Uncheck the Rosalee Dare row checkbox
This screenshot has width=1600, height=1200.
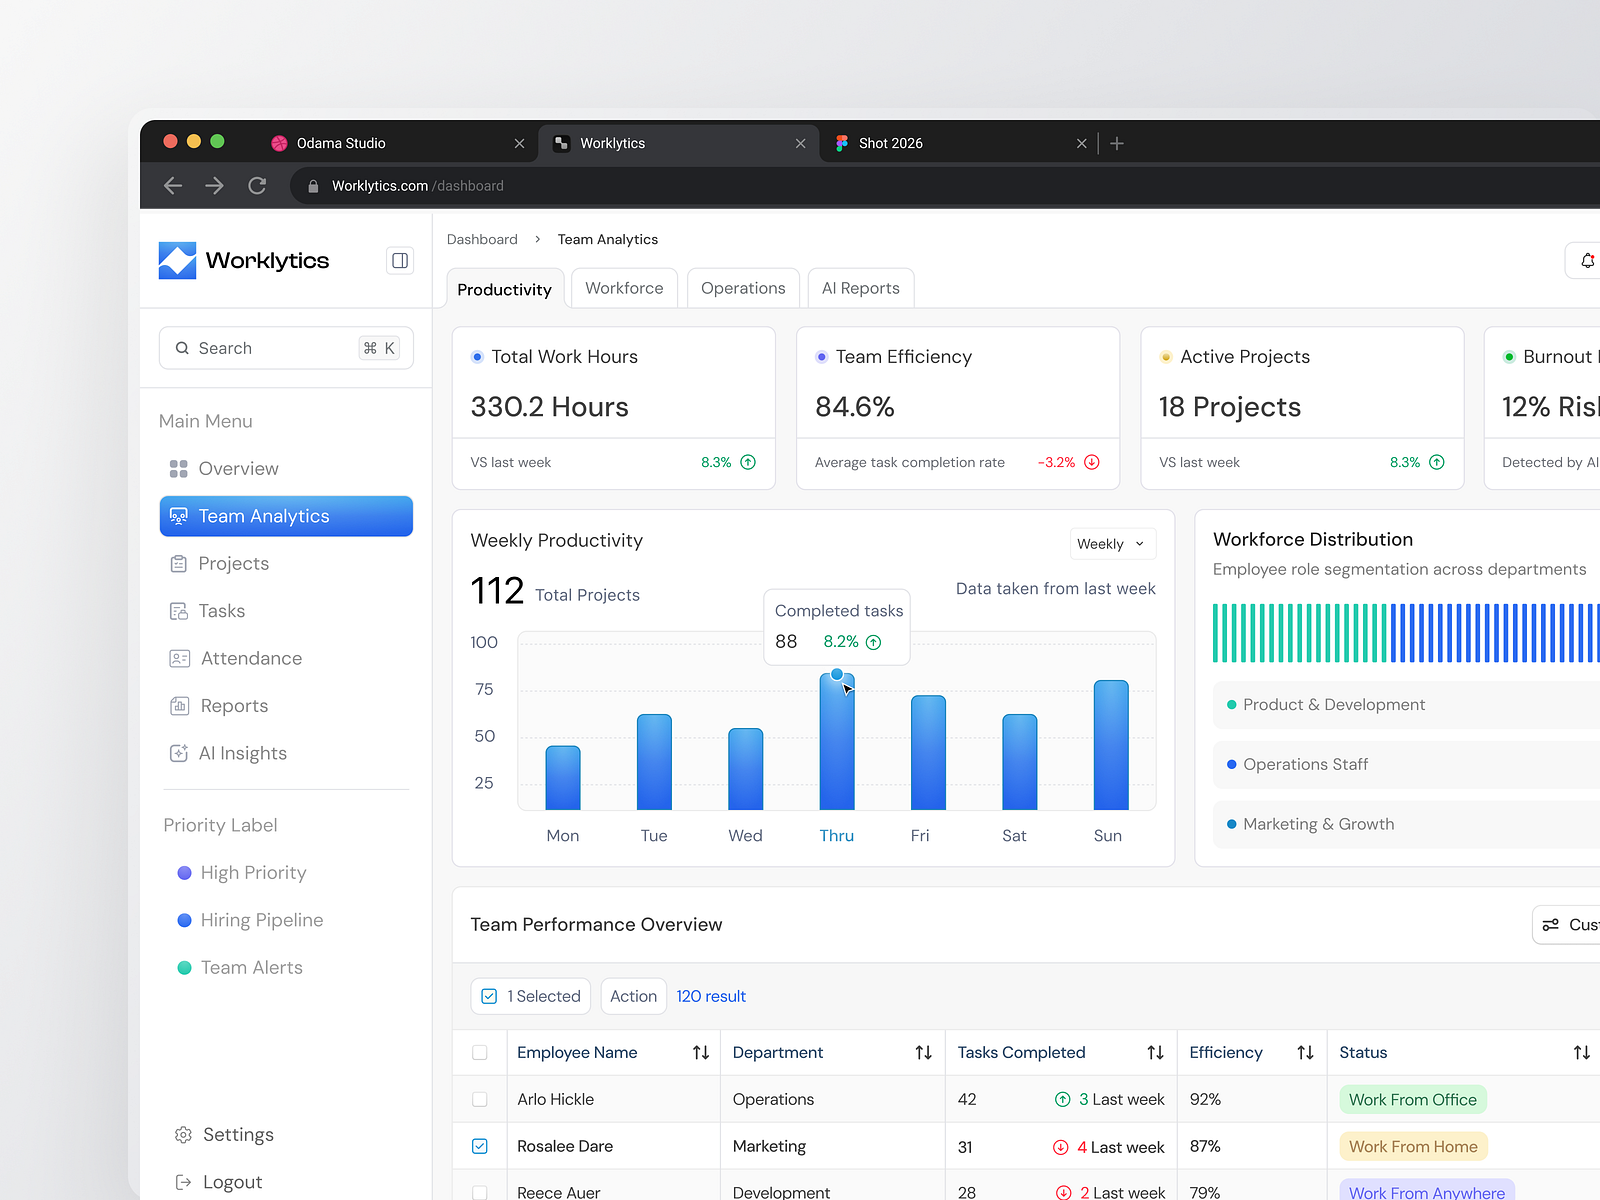(480, 1146)
